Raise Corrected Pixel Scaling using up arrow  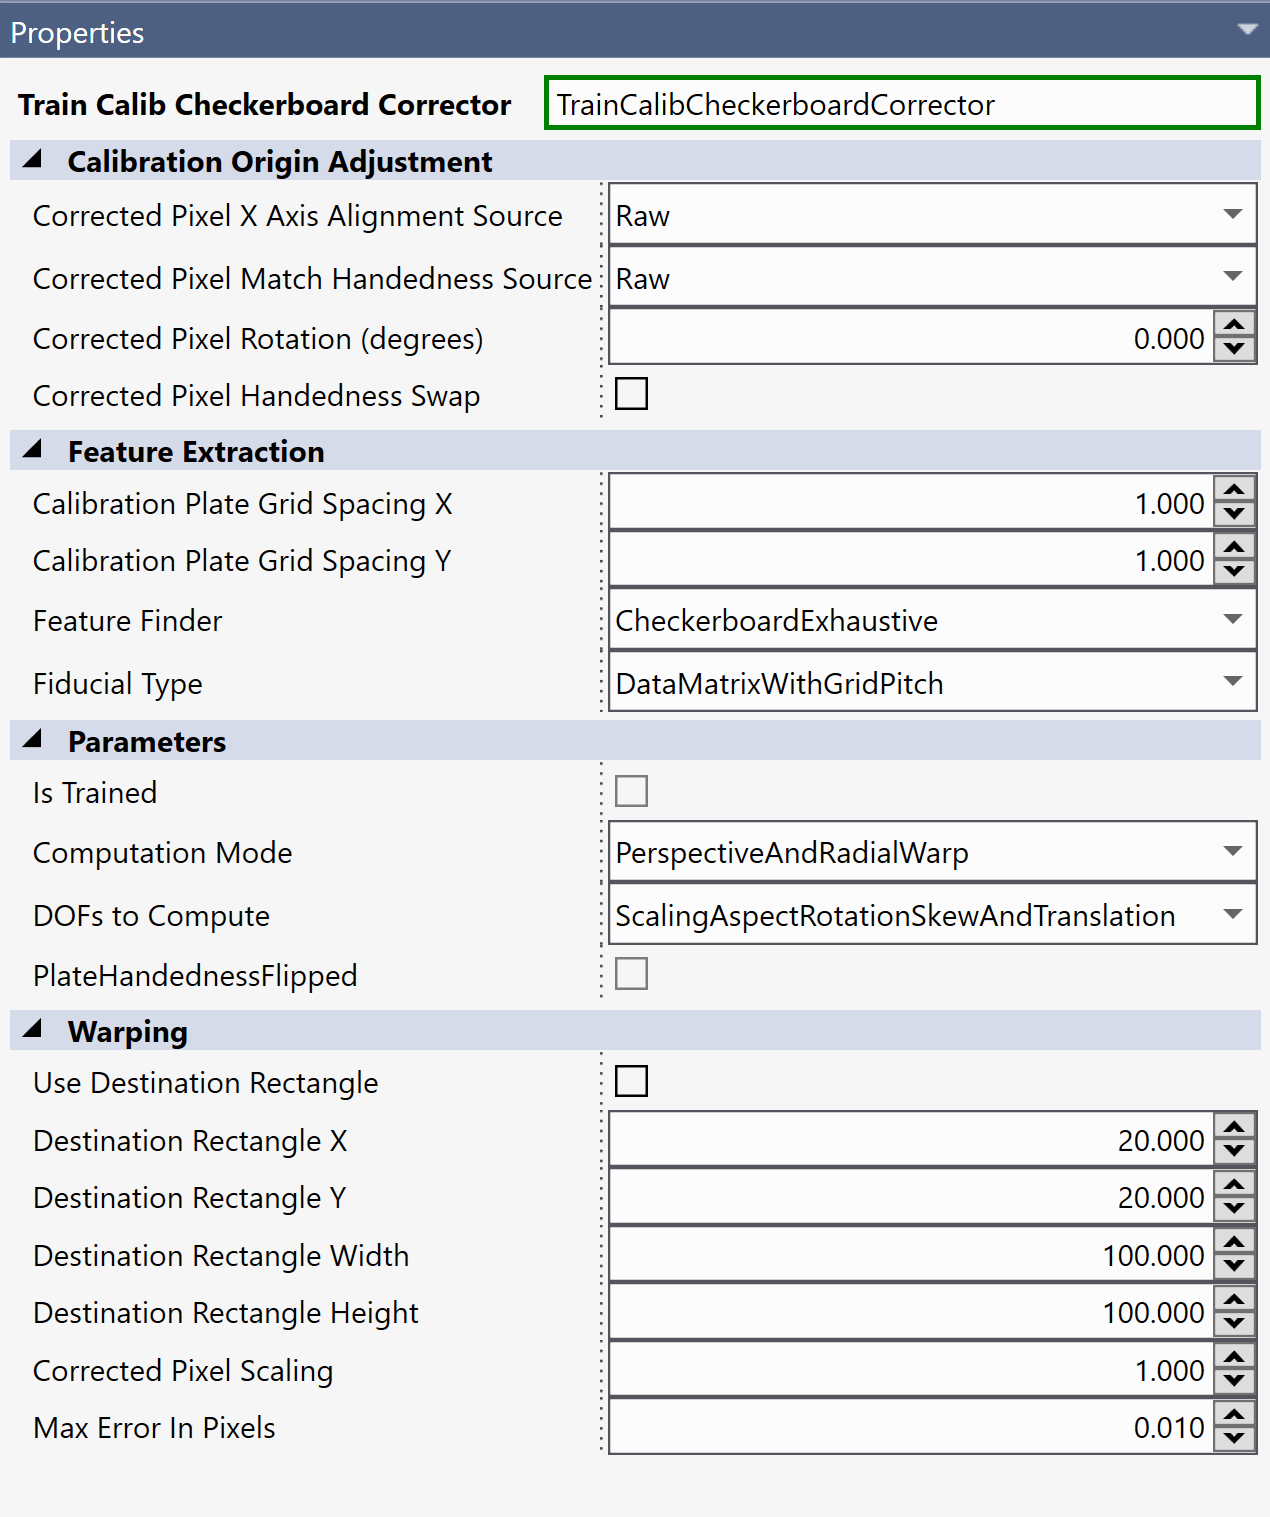tap(1235, 1358)
